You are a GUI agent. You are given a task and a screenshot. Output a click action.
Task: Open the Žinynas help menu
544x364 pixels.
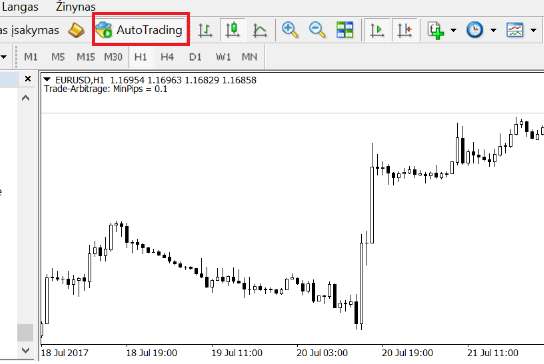(76, 7)
